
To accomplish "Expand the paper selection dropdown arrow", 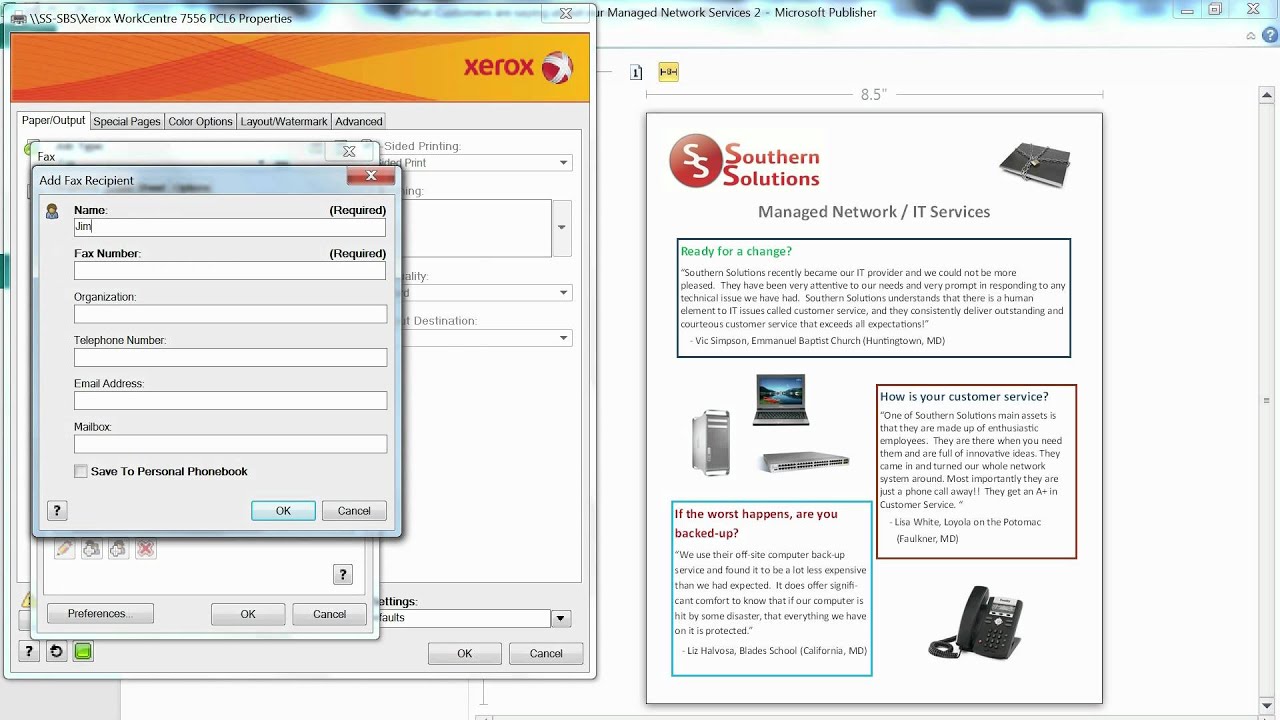I will point(562,227).
